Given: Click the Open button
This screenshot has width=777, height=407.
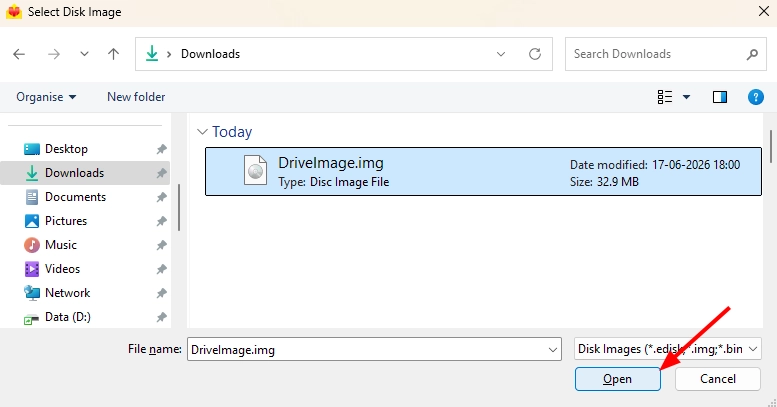Looking at the screenshot, I should (x=617, y=379).
